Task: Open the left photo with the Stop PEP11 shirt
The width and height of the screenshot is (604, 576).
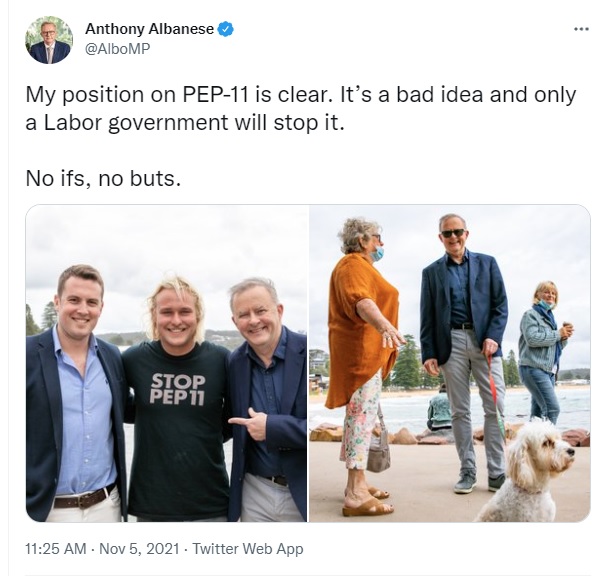Action: coord(166,363)
